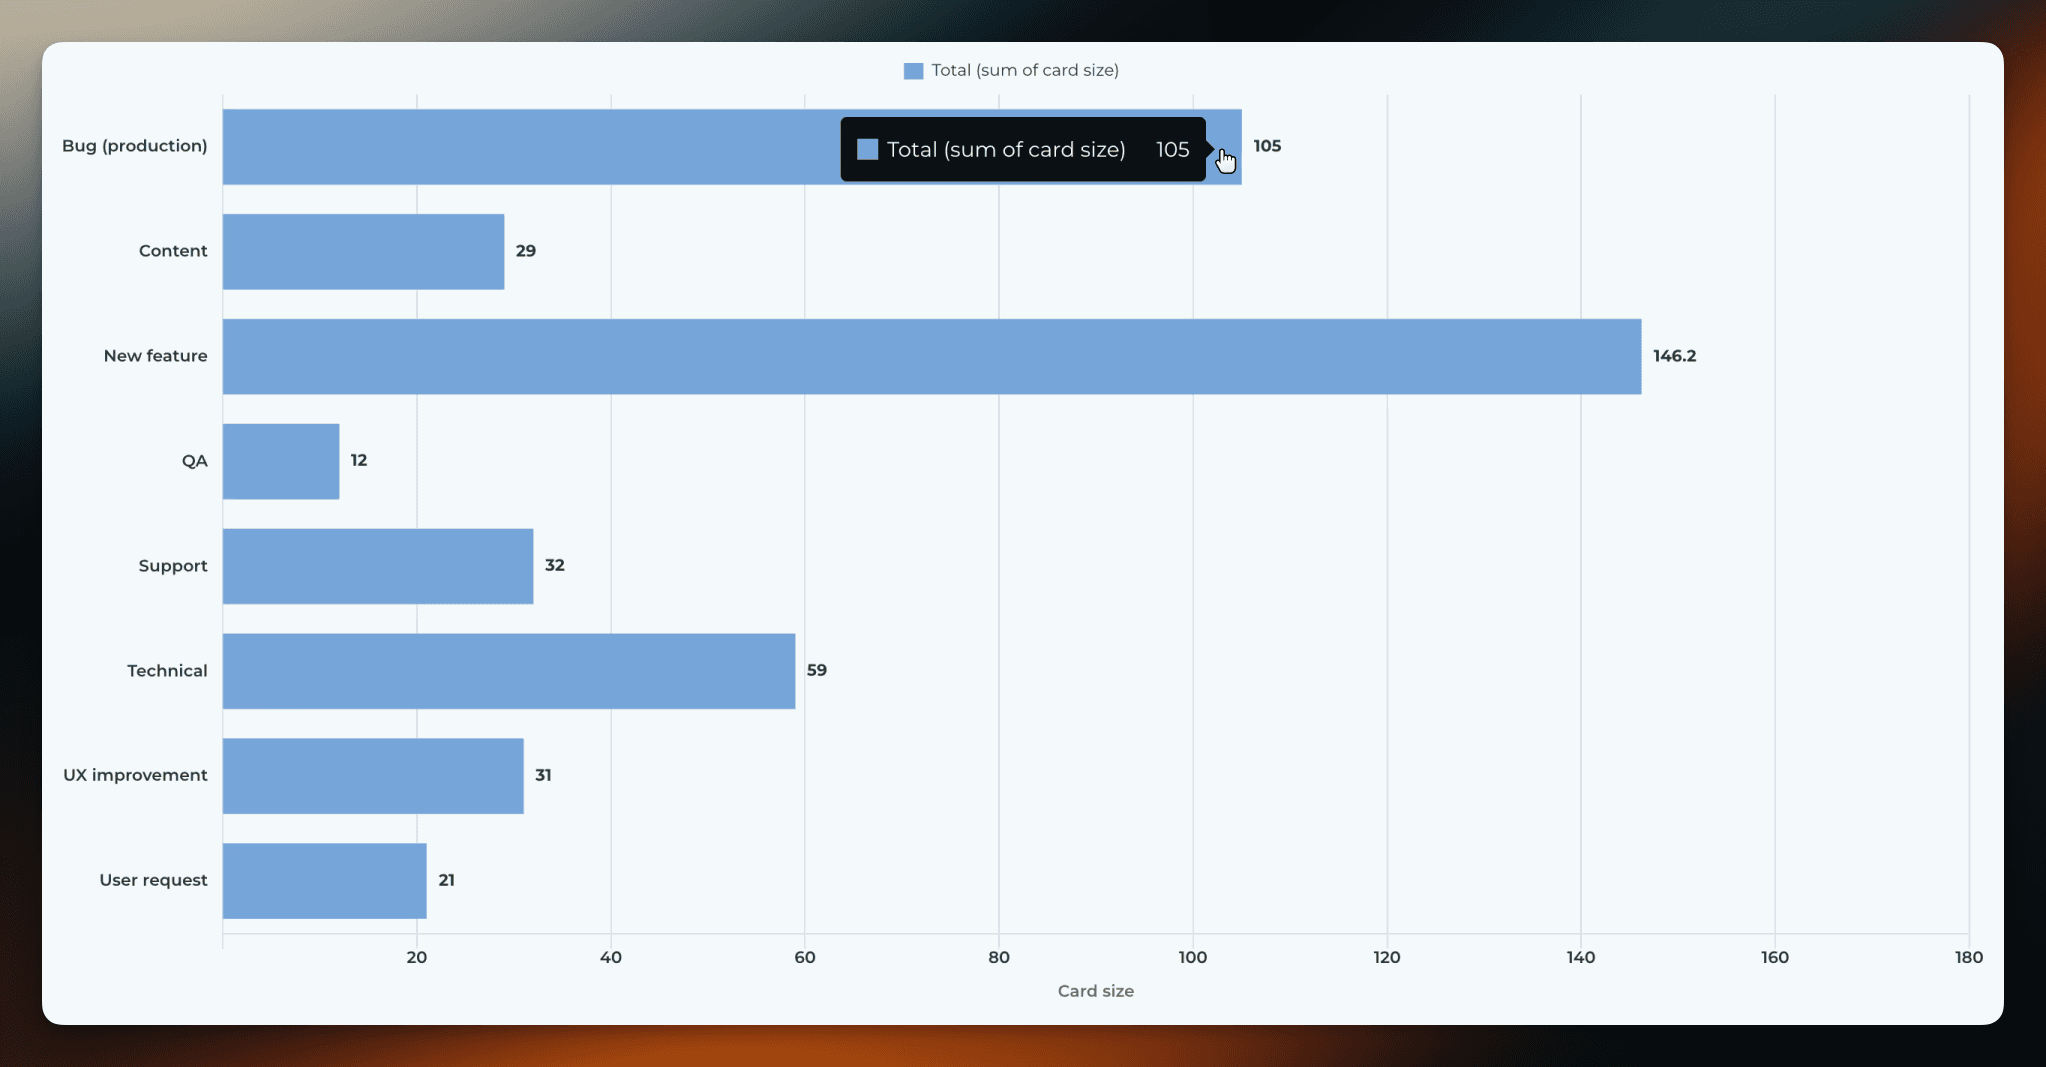Click the QA bar
2046x1067 pixels.
coord(281,461)
